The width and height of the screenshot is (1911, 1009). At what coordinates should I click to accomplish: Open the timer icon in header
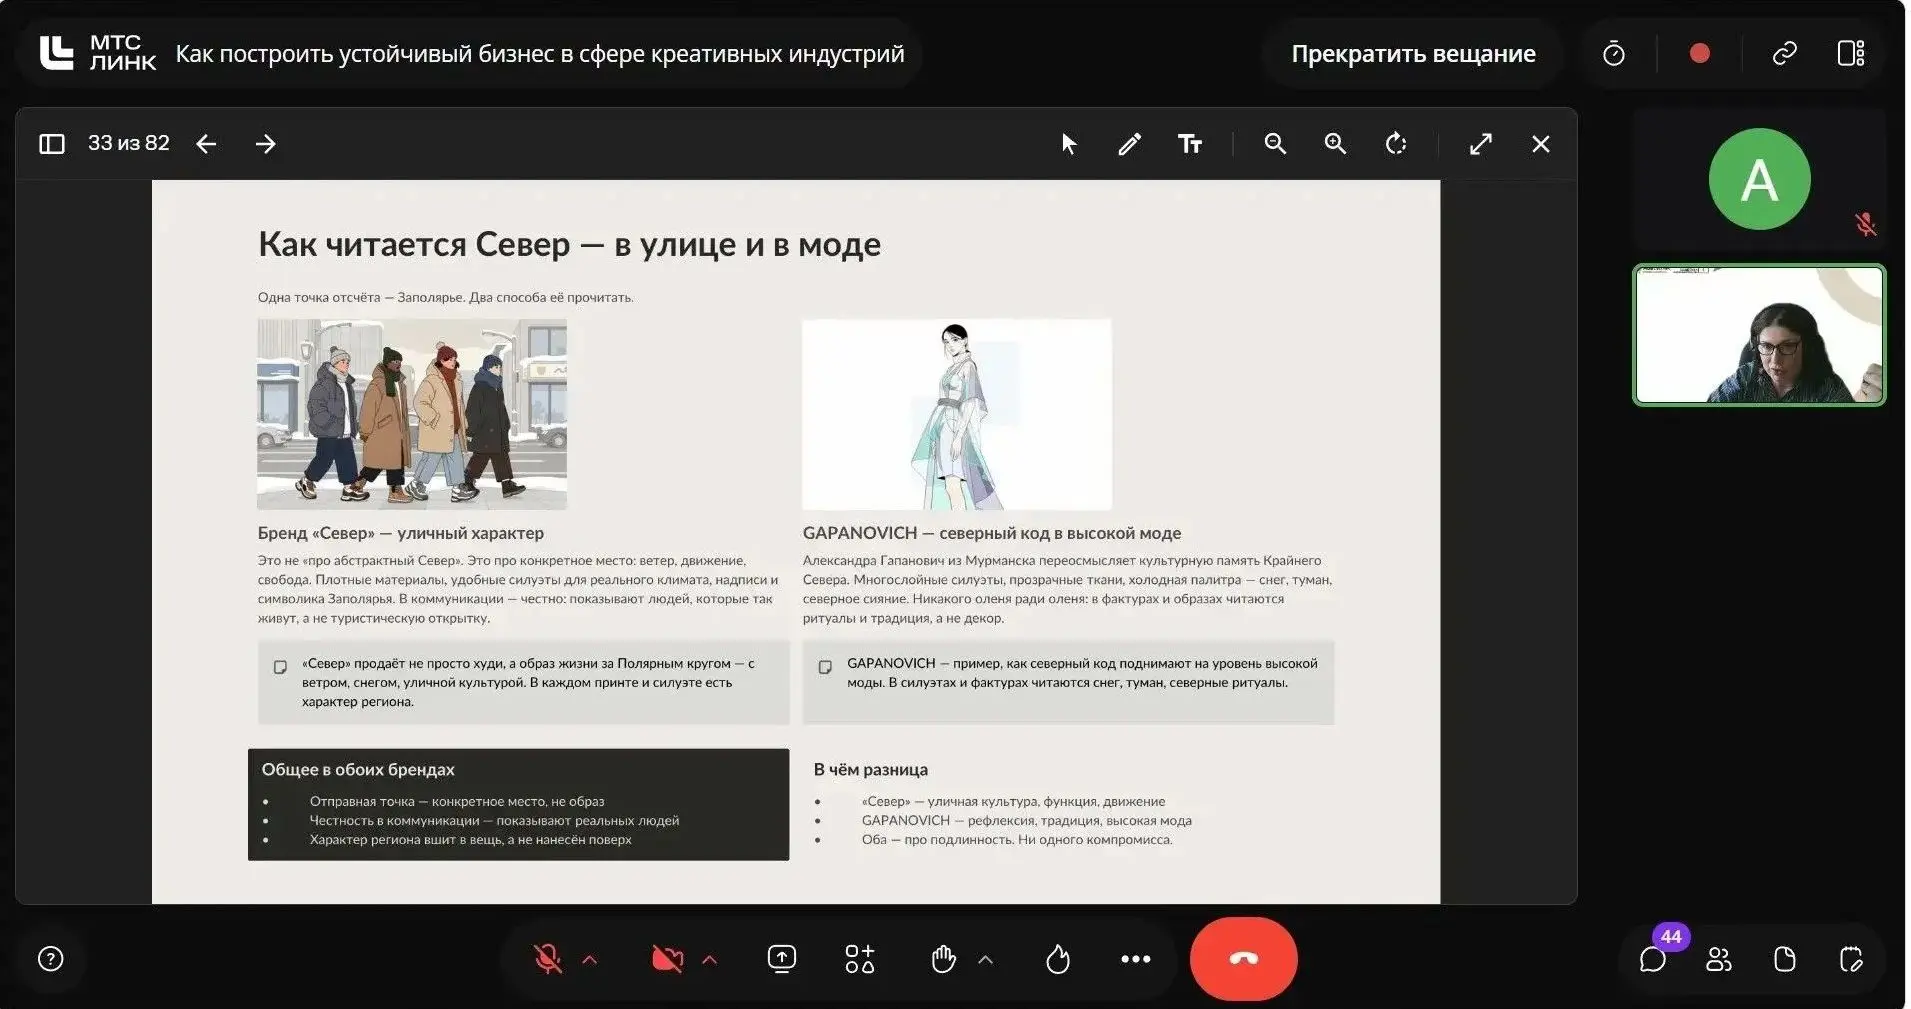click(1614, 54)
